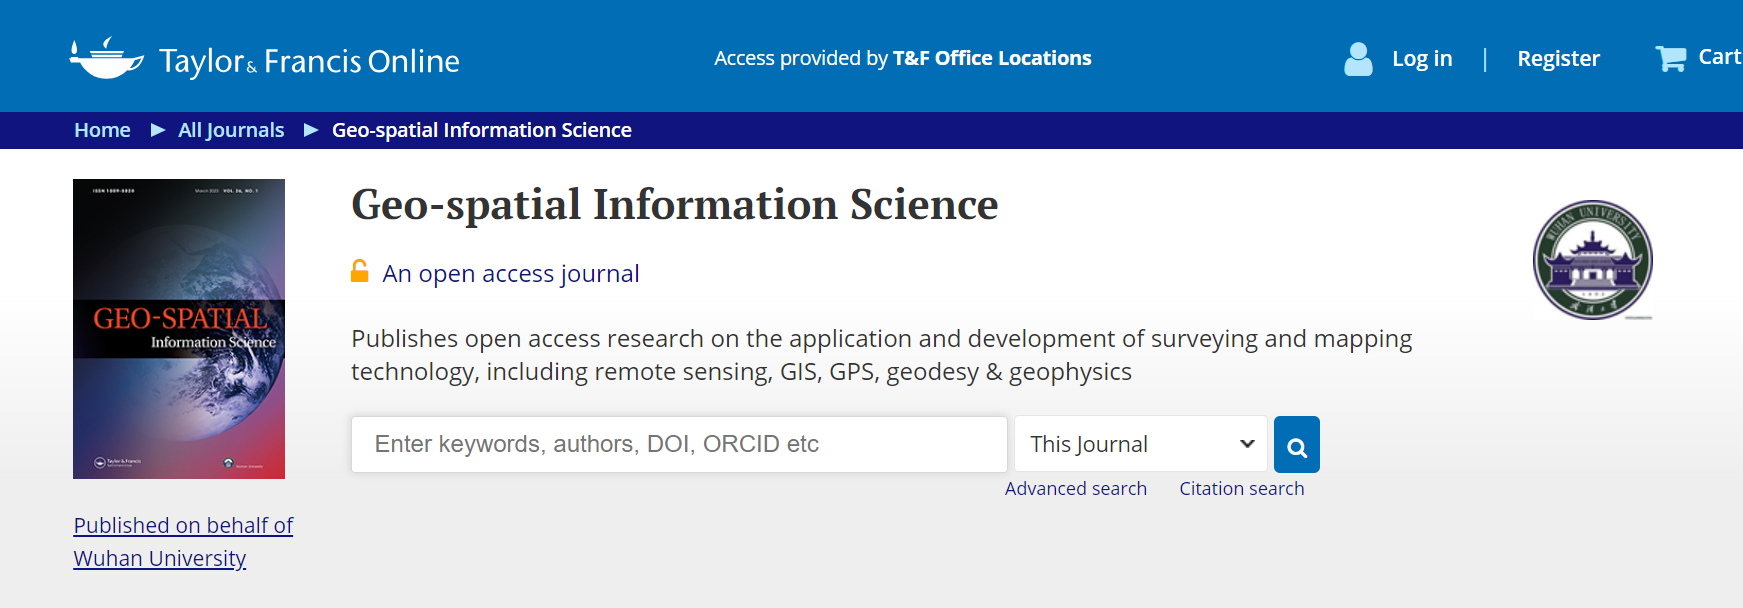The height and width of the screenshot is (608, 1743).
Task: Open Citation search
Action: point(1241,489)
